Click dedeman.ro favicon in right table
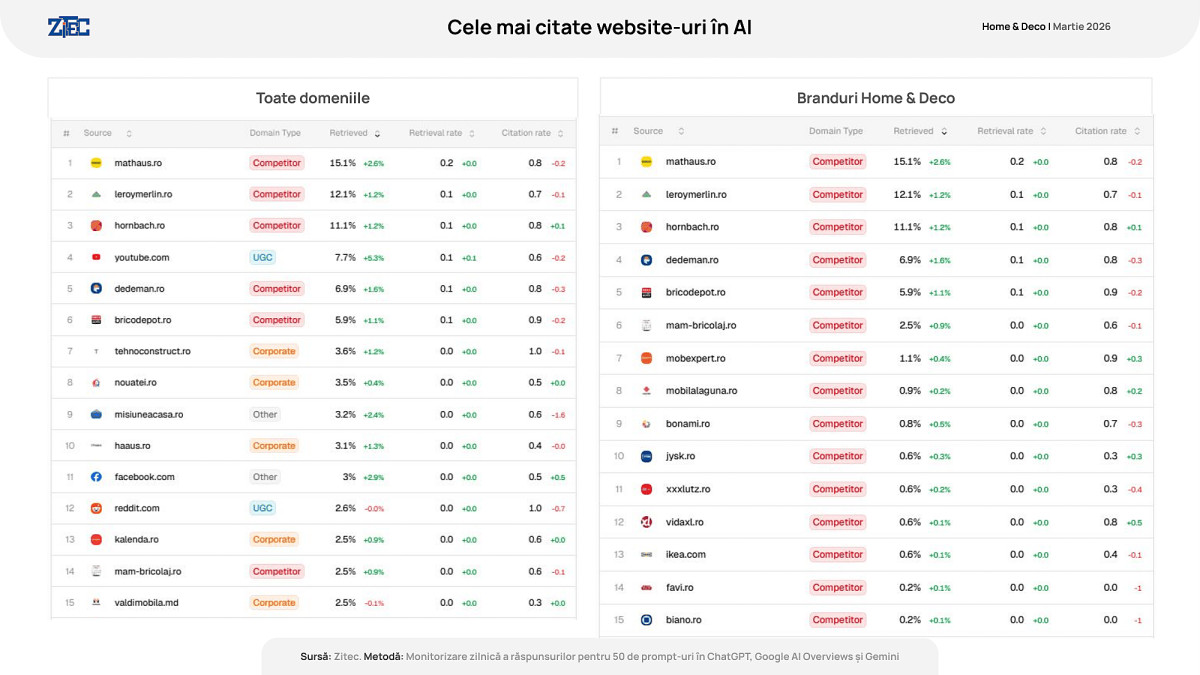The height and width of the screenshot is (675, 1200). tap(646, 260)
